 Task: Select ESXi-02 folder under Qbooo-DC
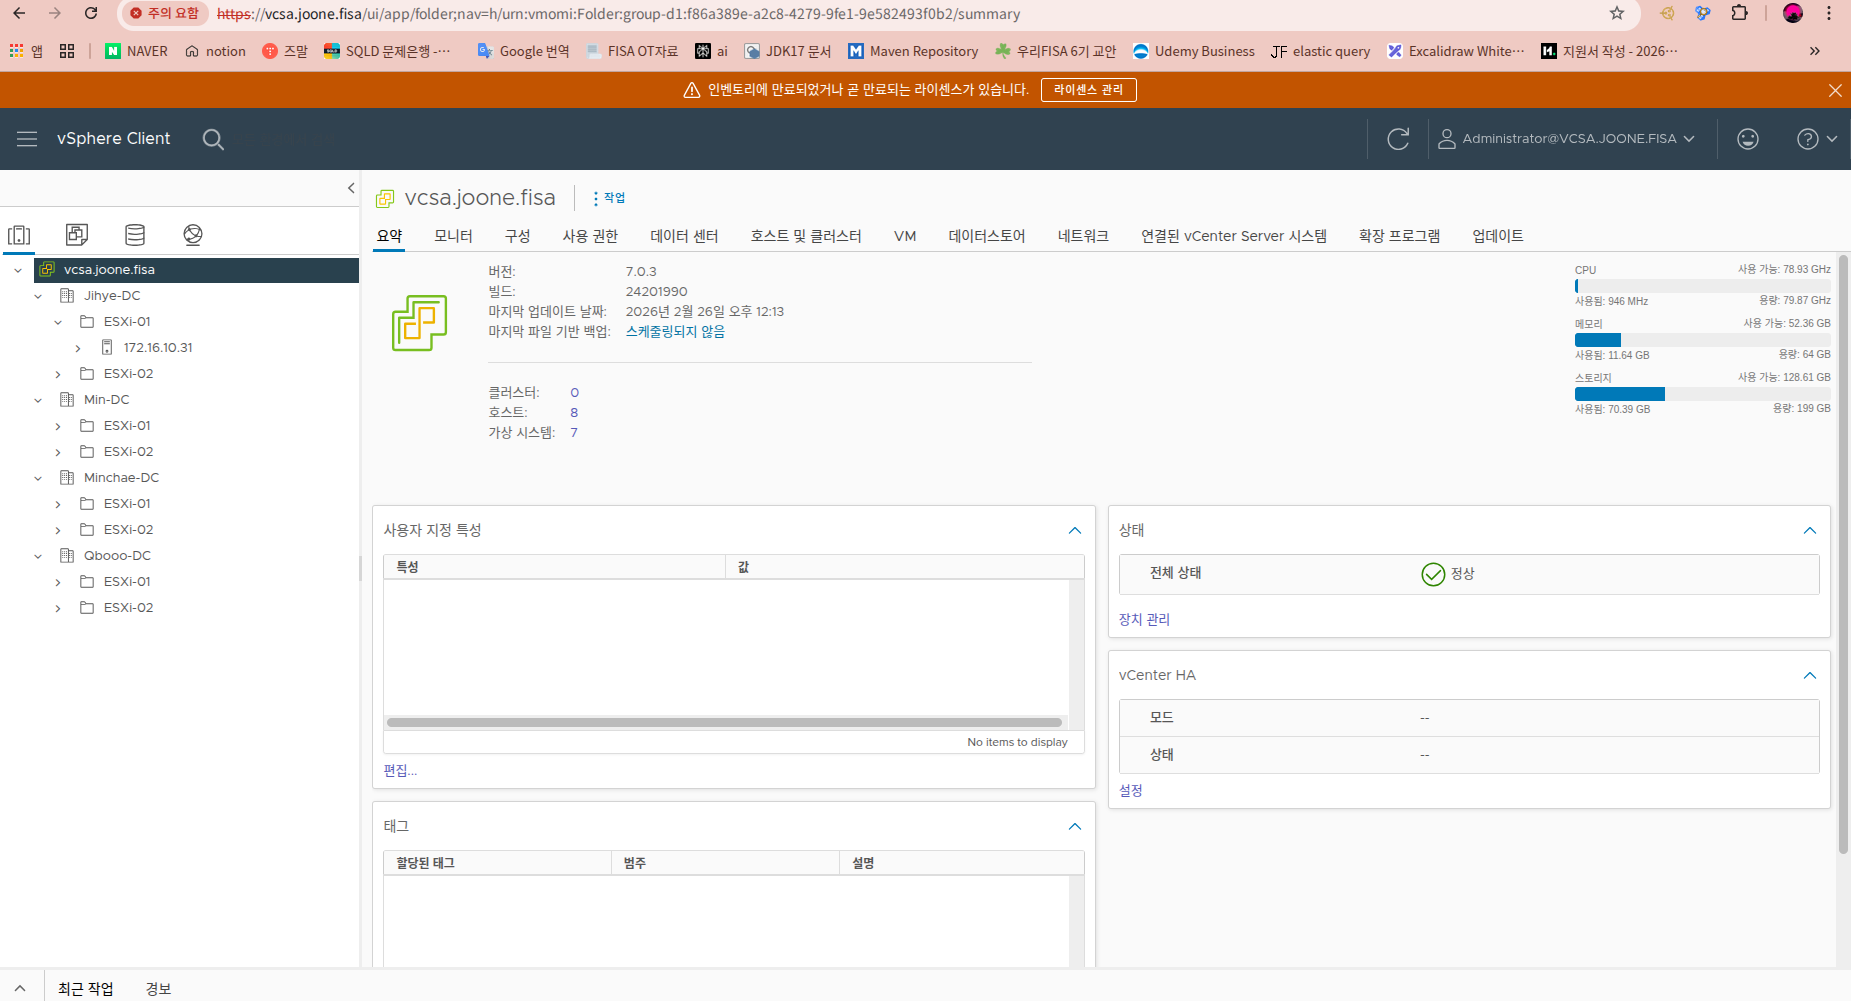point(128,608)
